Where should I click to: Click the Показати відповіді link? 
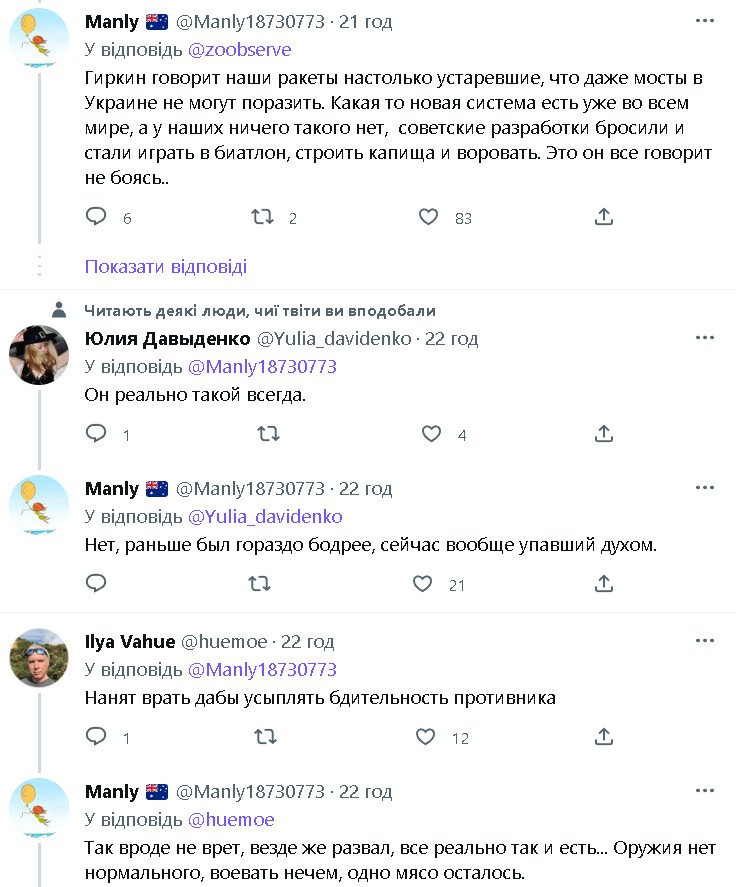pos(165,267)
